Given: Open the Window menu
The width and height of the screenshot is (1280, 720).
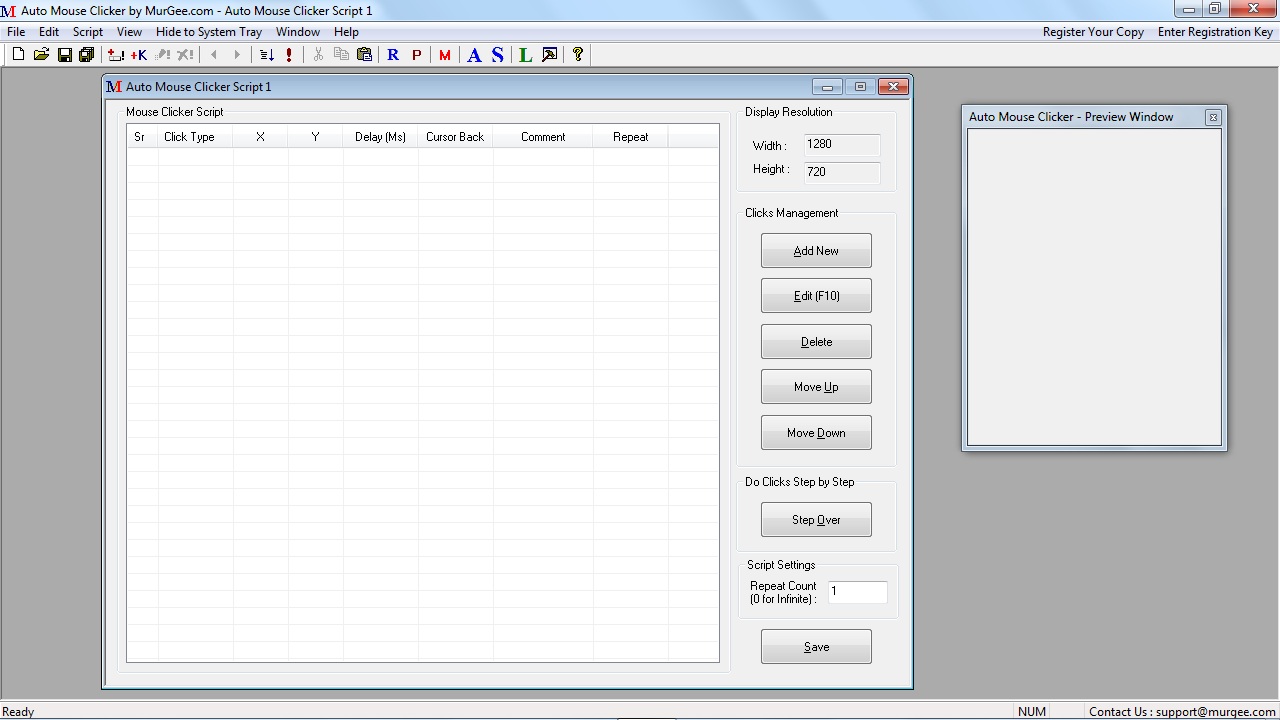Looking at the screenshot, I should 297,31.
